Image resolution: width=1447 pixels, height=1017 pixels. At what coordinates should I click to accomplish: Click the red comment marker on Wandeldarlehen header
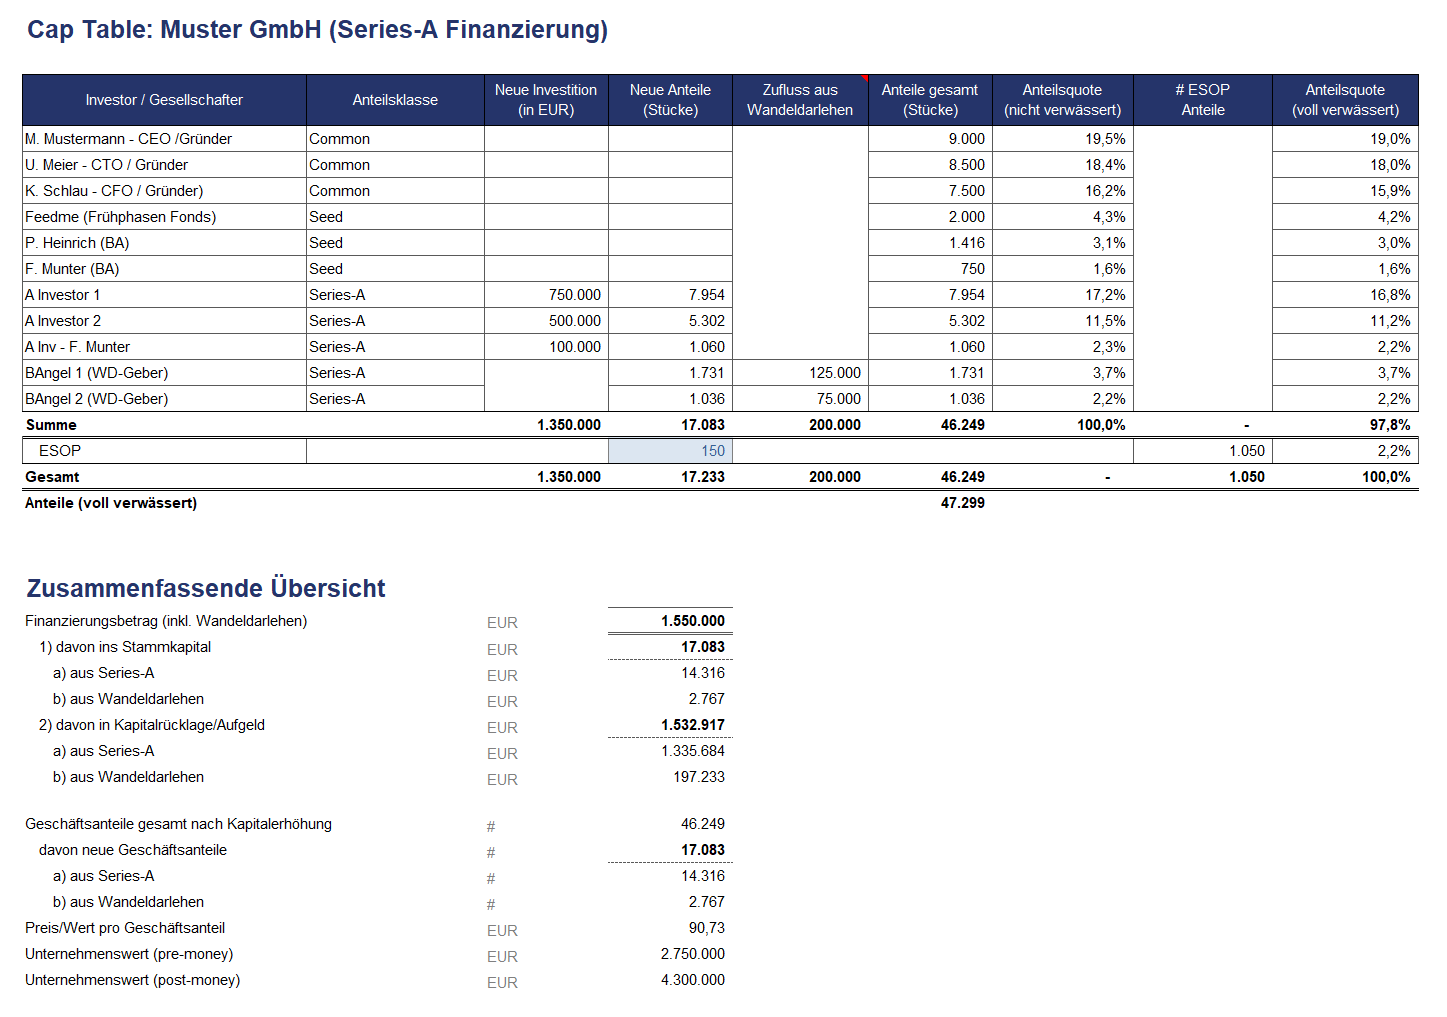coord(864,78)
